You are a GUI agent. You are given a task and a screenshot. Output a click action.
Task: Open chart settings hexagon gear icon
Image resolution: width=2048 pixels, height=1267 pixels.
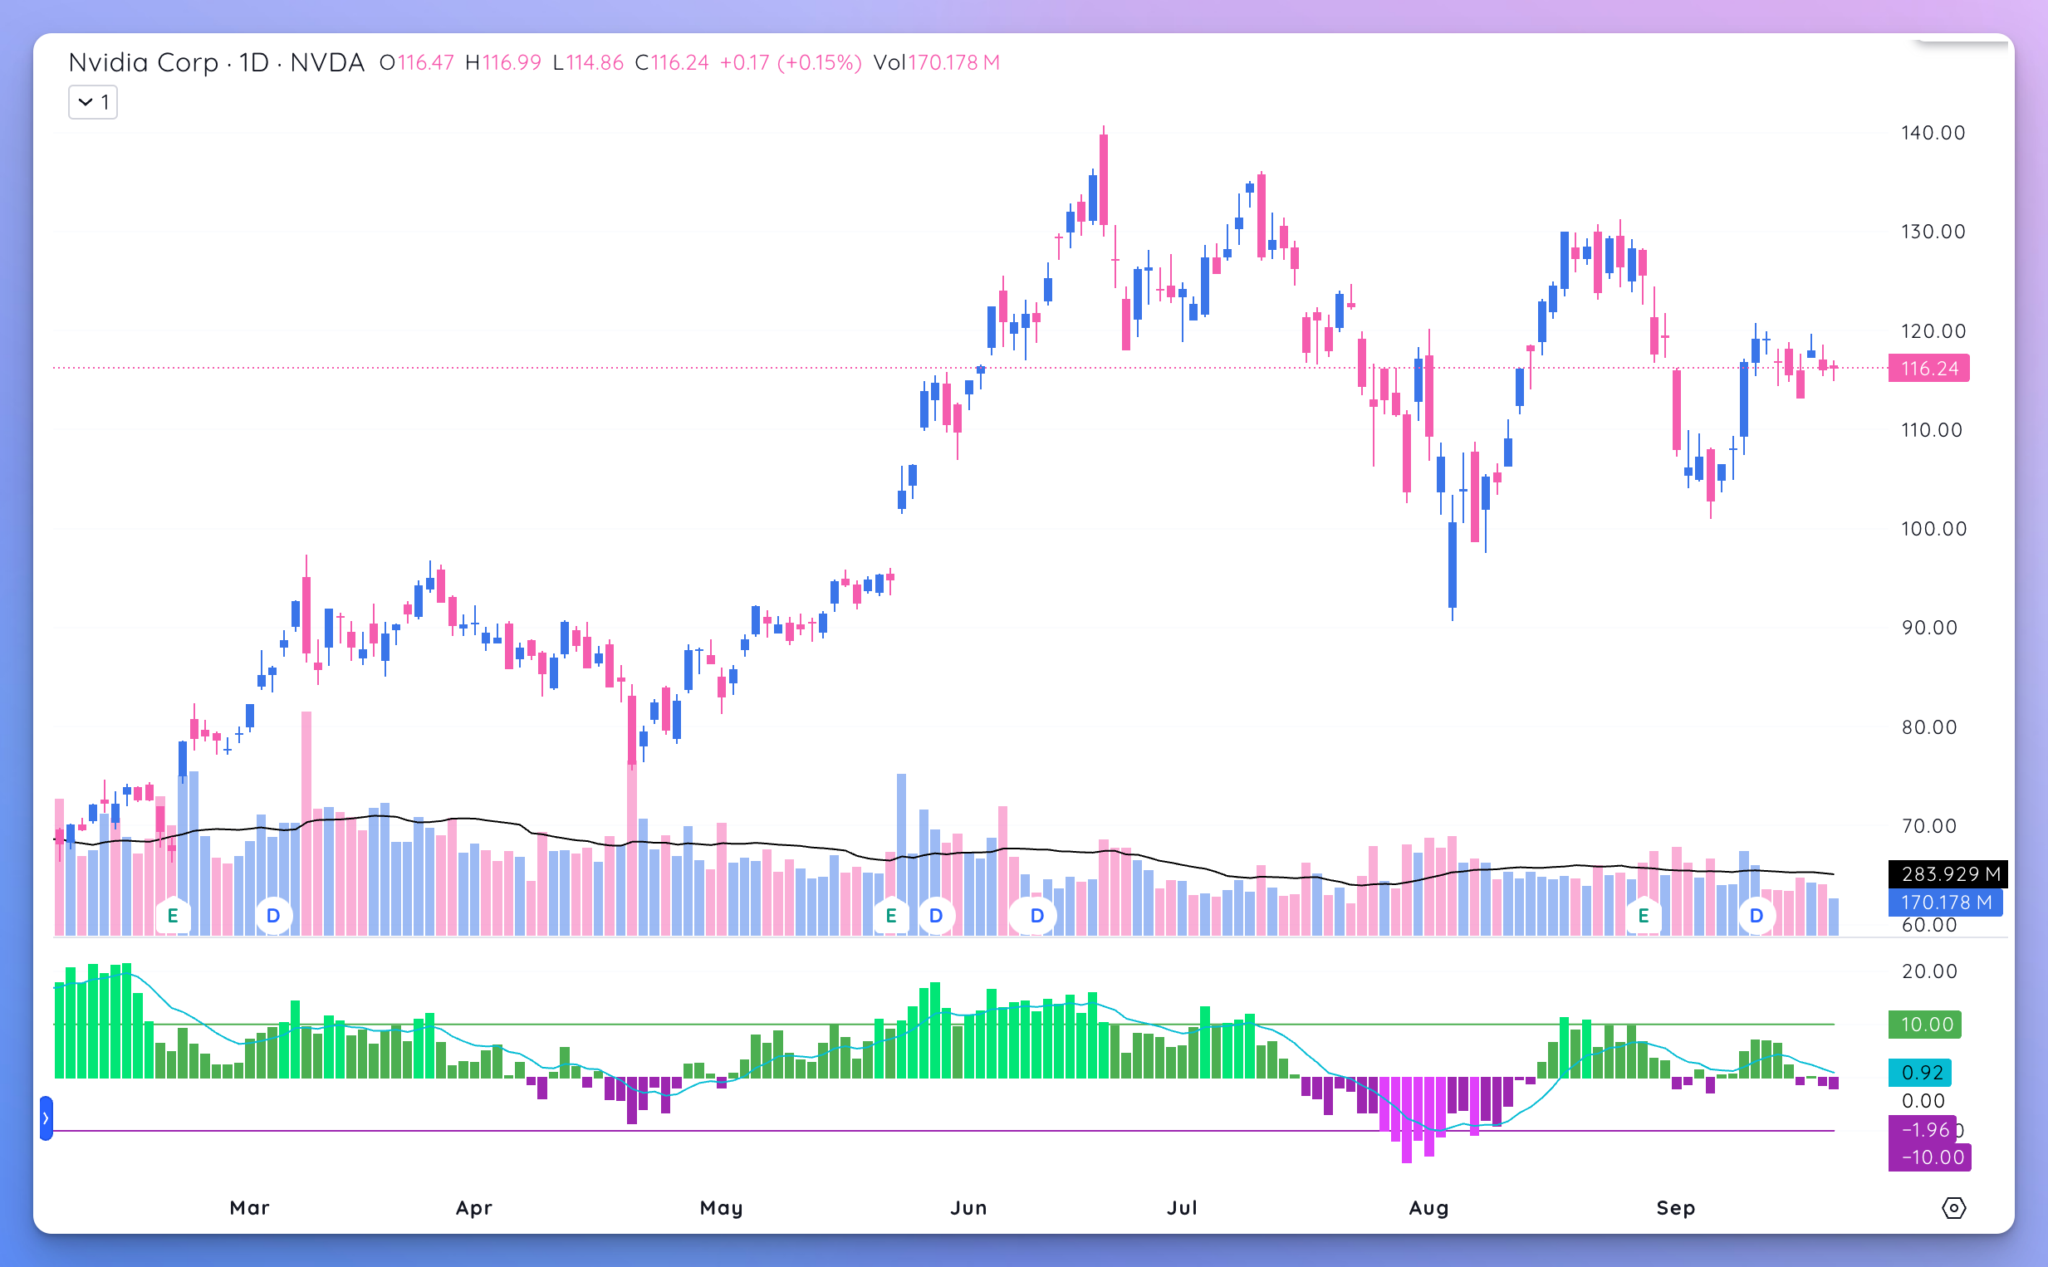[x=1953, y=1208]
